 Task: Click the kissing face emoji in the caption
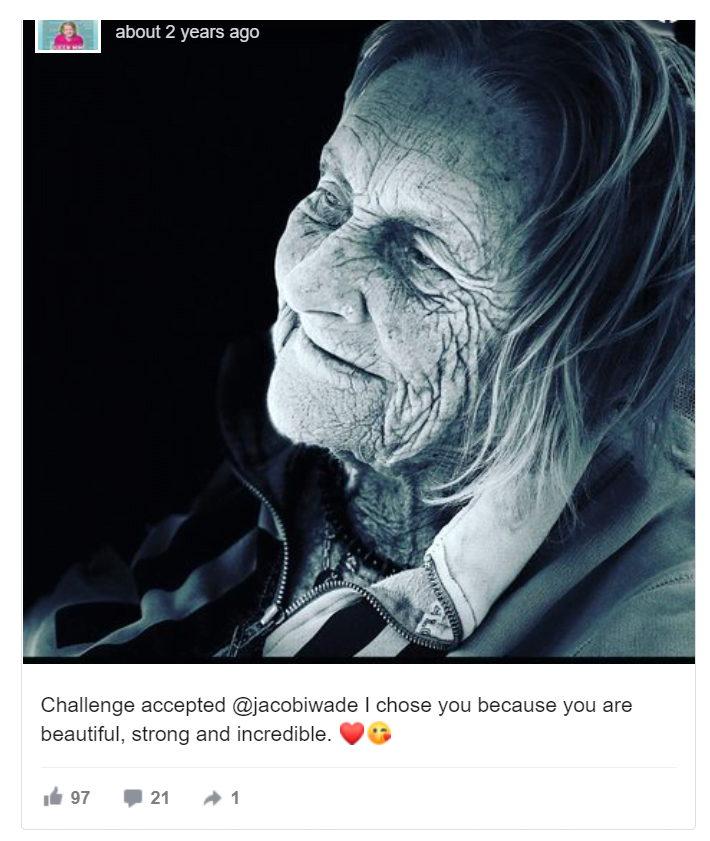[379, 733]
